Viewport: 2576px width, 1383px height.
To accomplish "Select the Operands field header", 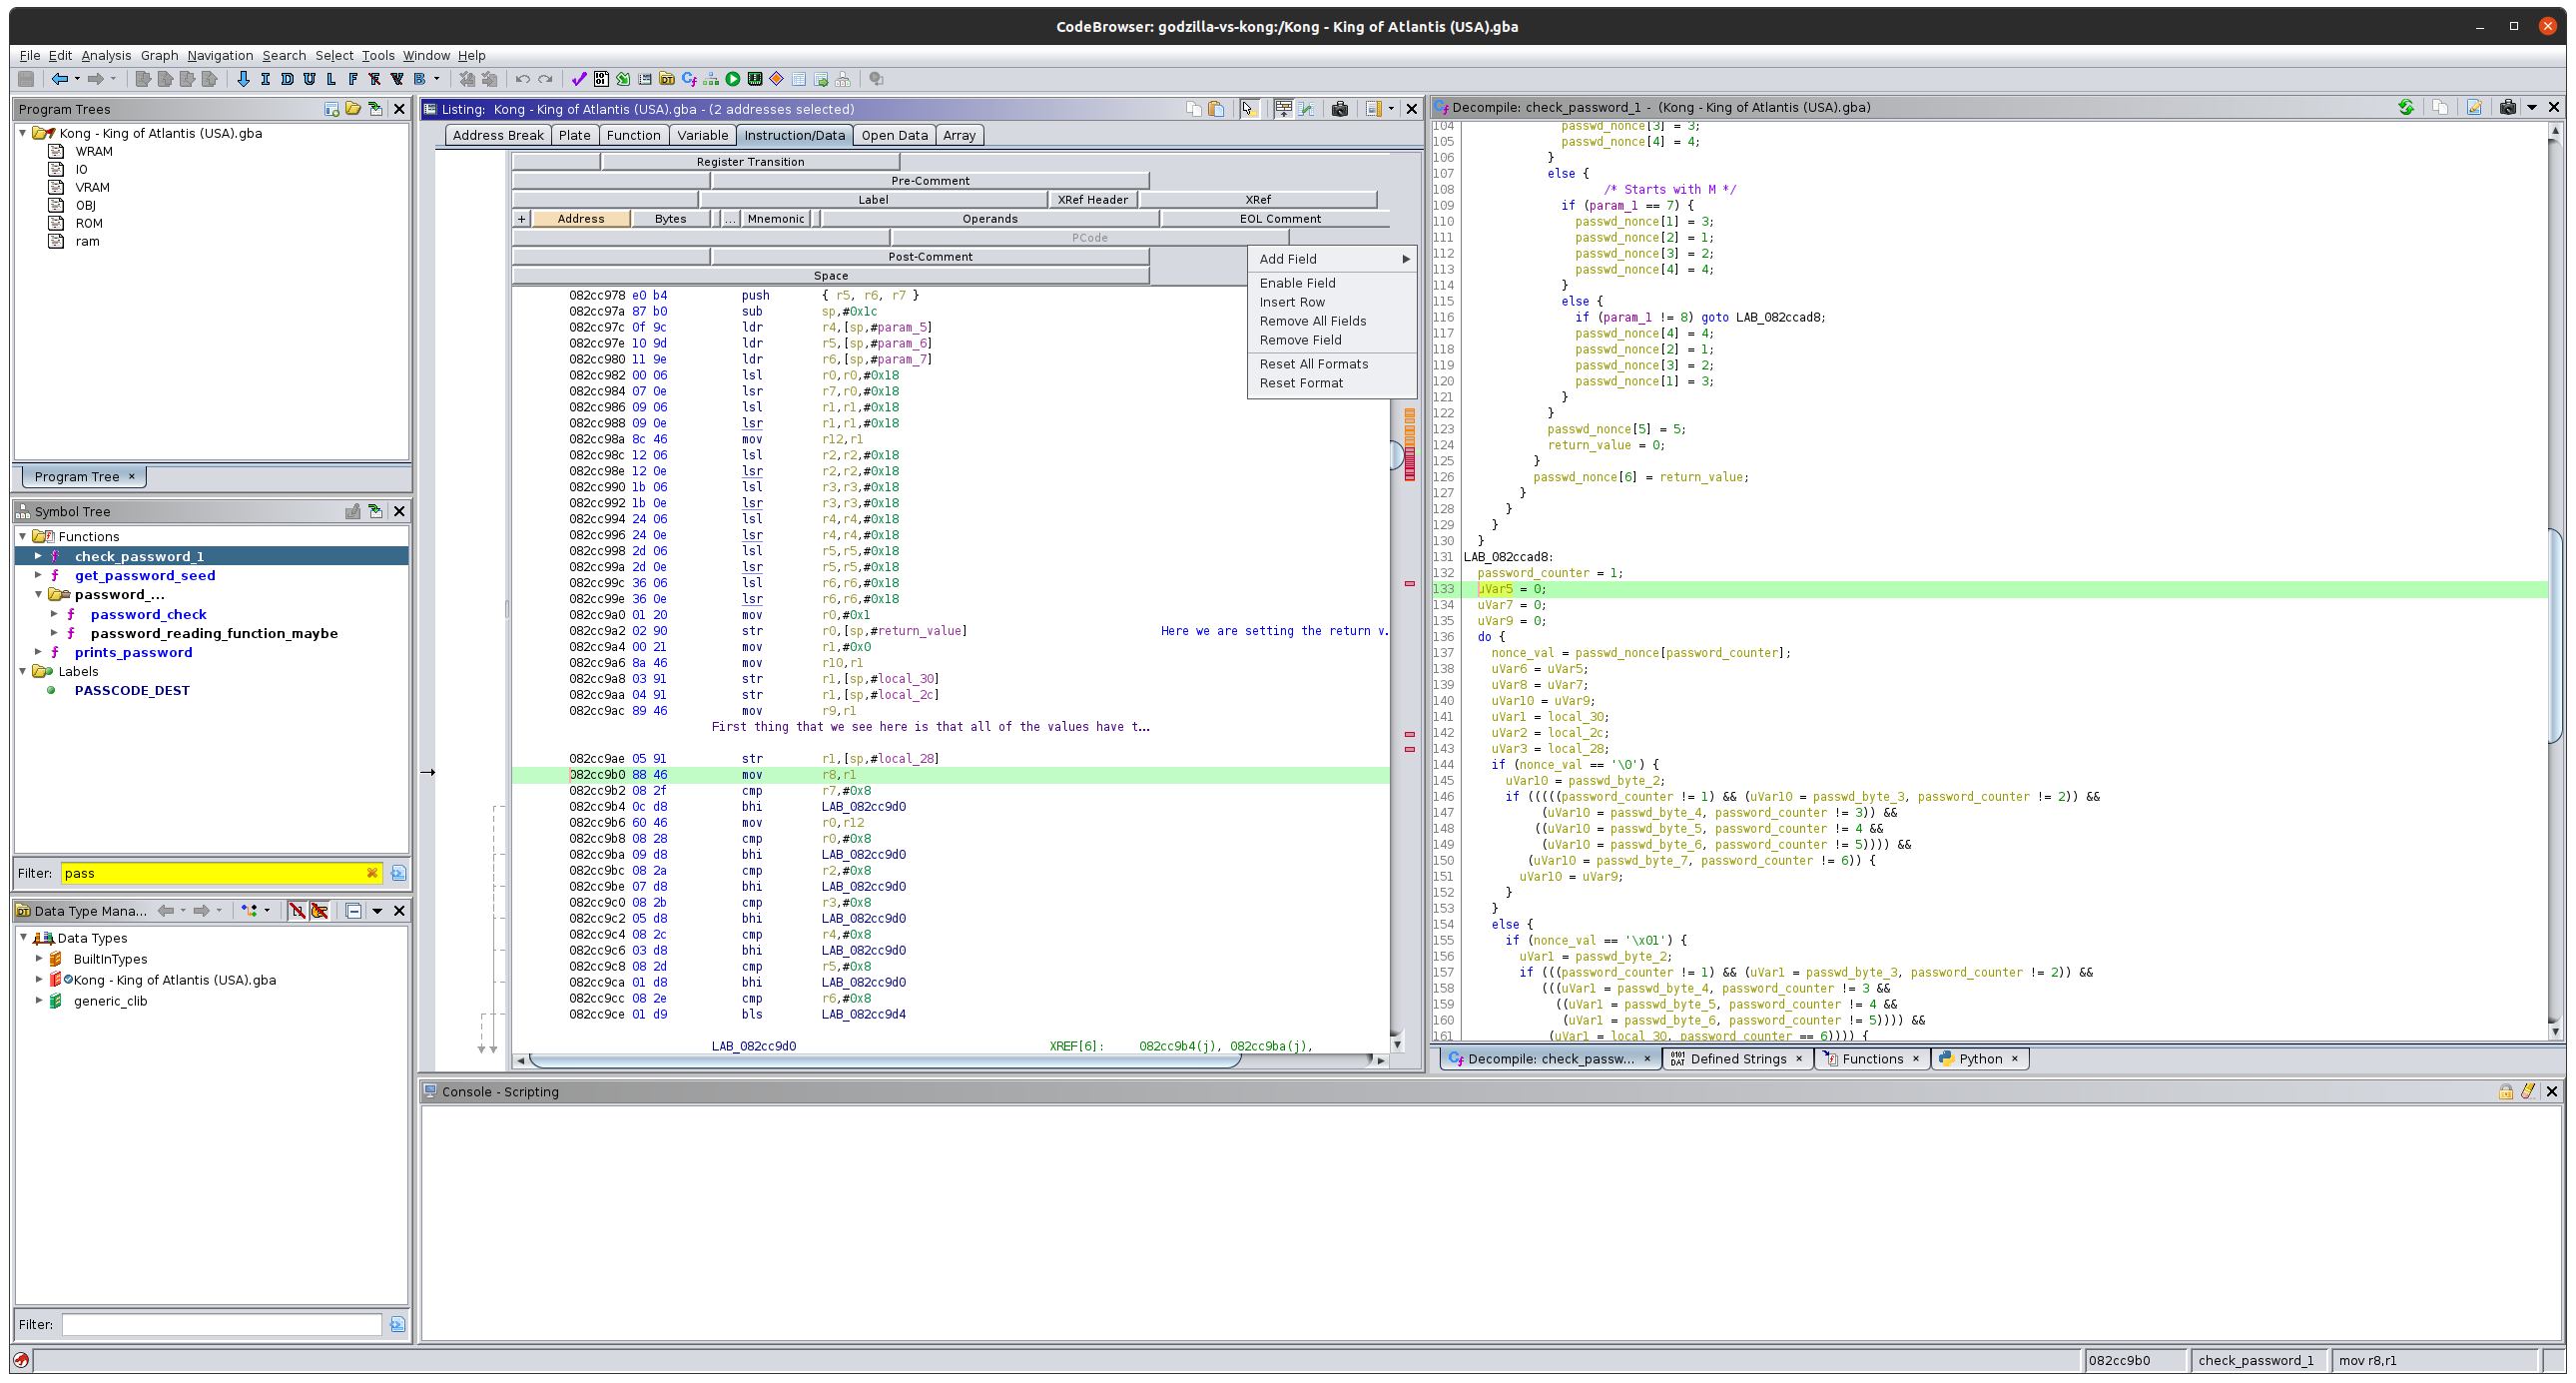I will (x=990, y=219).
